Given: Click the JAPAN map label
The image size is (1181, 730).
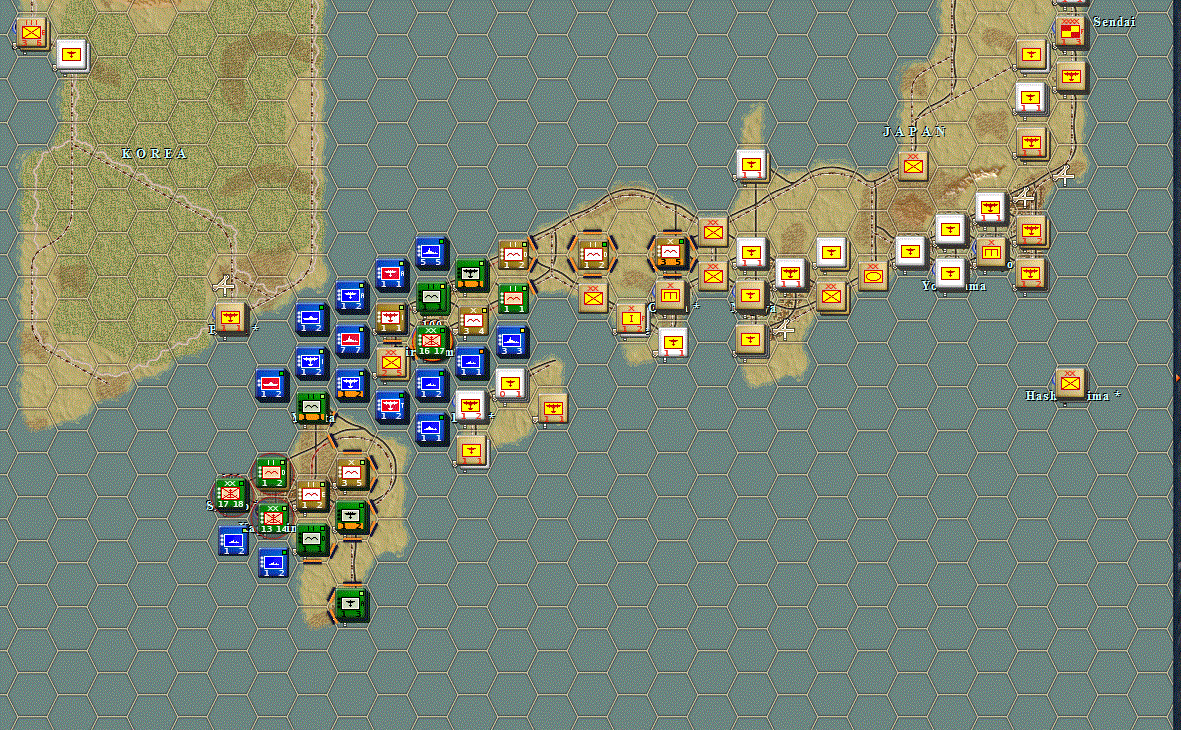Looking at the screenshot, I should click(x=916, y=131).
